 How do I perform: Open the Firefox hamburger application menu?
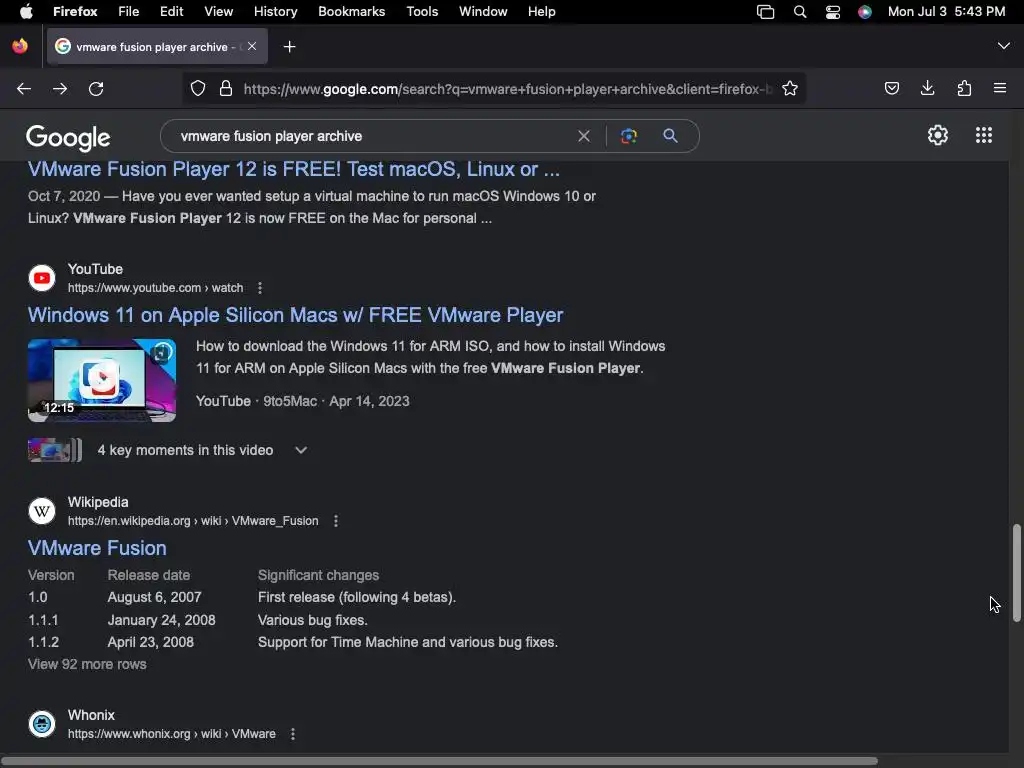[x=1000, y=88]
